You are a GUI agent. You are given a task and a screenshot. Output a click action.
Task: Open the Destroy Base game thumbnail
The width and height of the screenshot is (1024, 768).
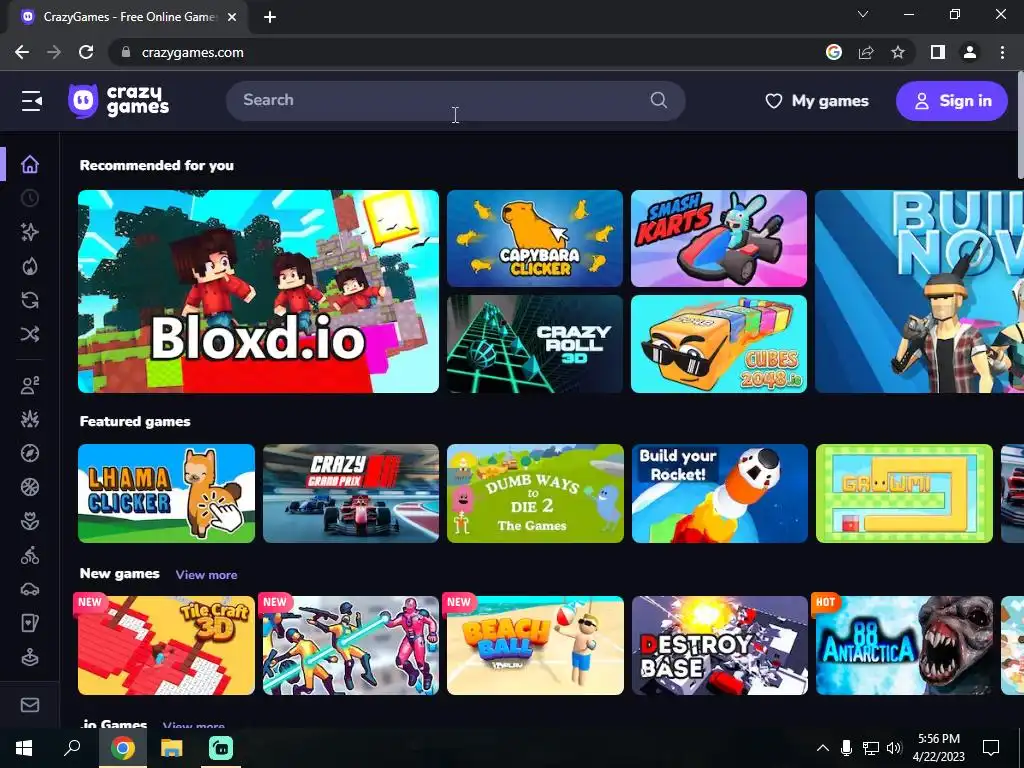[x=720, y=645]
